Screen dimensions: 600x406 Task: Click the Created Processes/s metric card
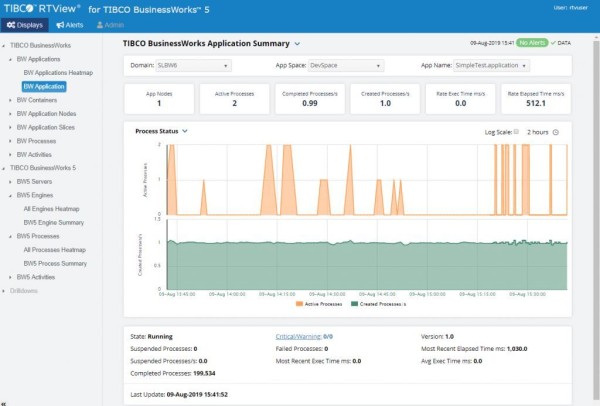coord(385,99)
